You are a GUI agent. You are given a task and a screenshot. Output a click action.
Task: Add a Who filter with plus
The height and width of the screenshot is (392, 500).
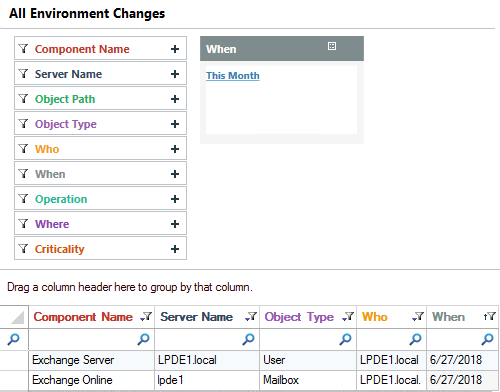(x=175, y=149)
